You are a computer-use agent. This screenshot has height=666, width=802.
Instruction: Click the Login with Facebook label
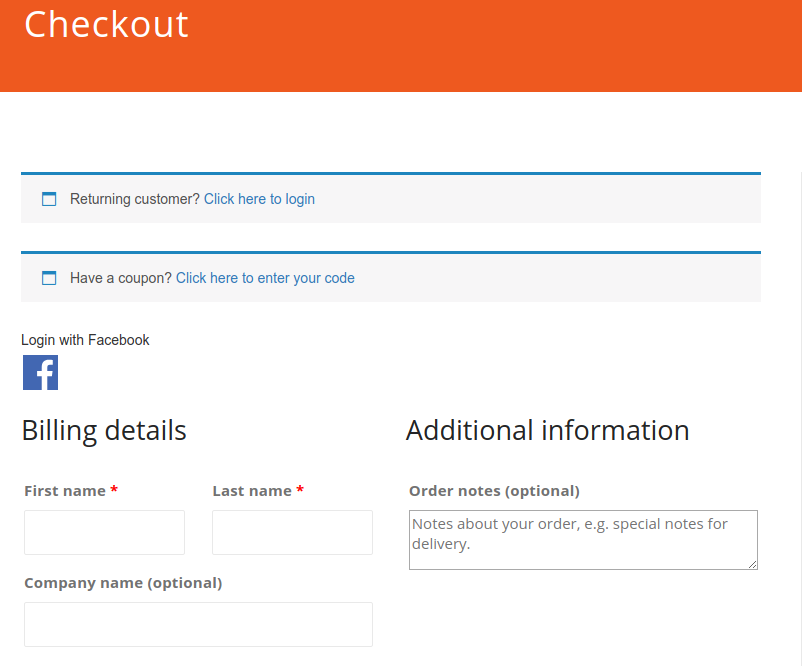85,340
